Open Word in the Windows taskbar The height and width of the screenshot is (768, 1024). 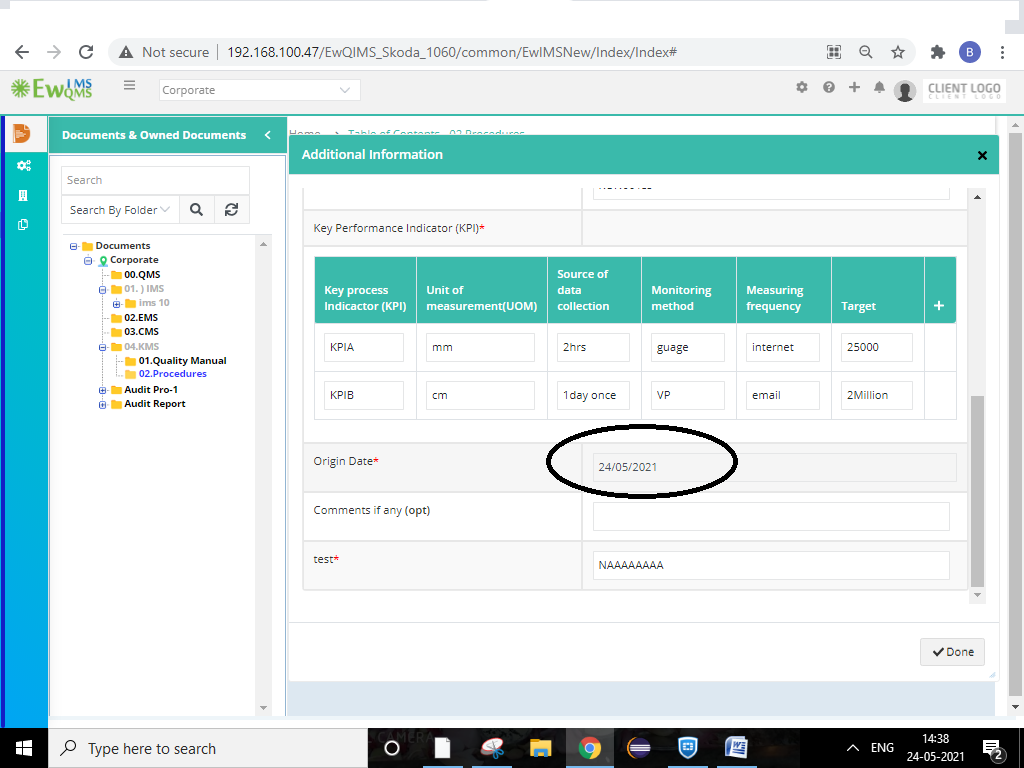click(736, 748)
